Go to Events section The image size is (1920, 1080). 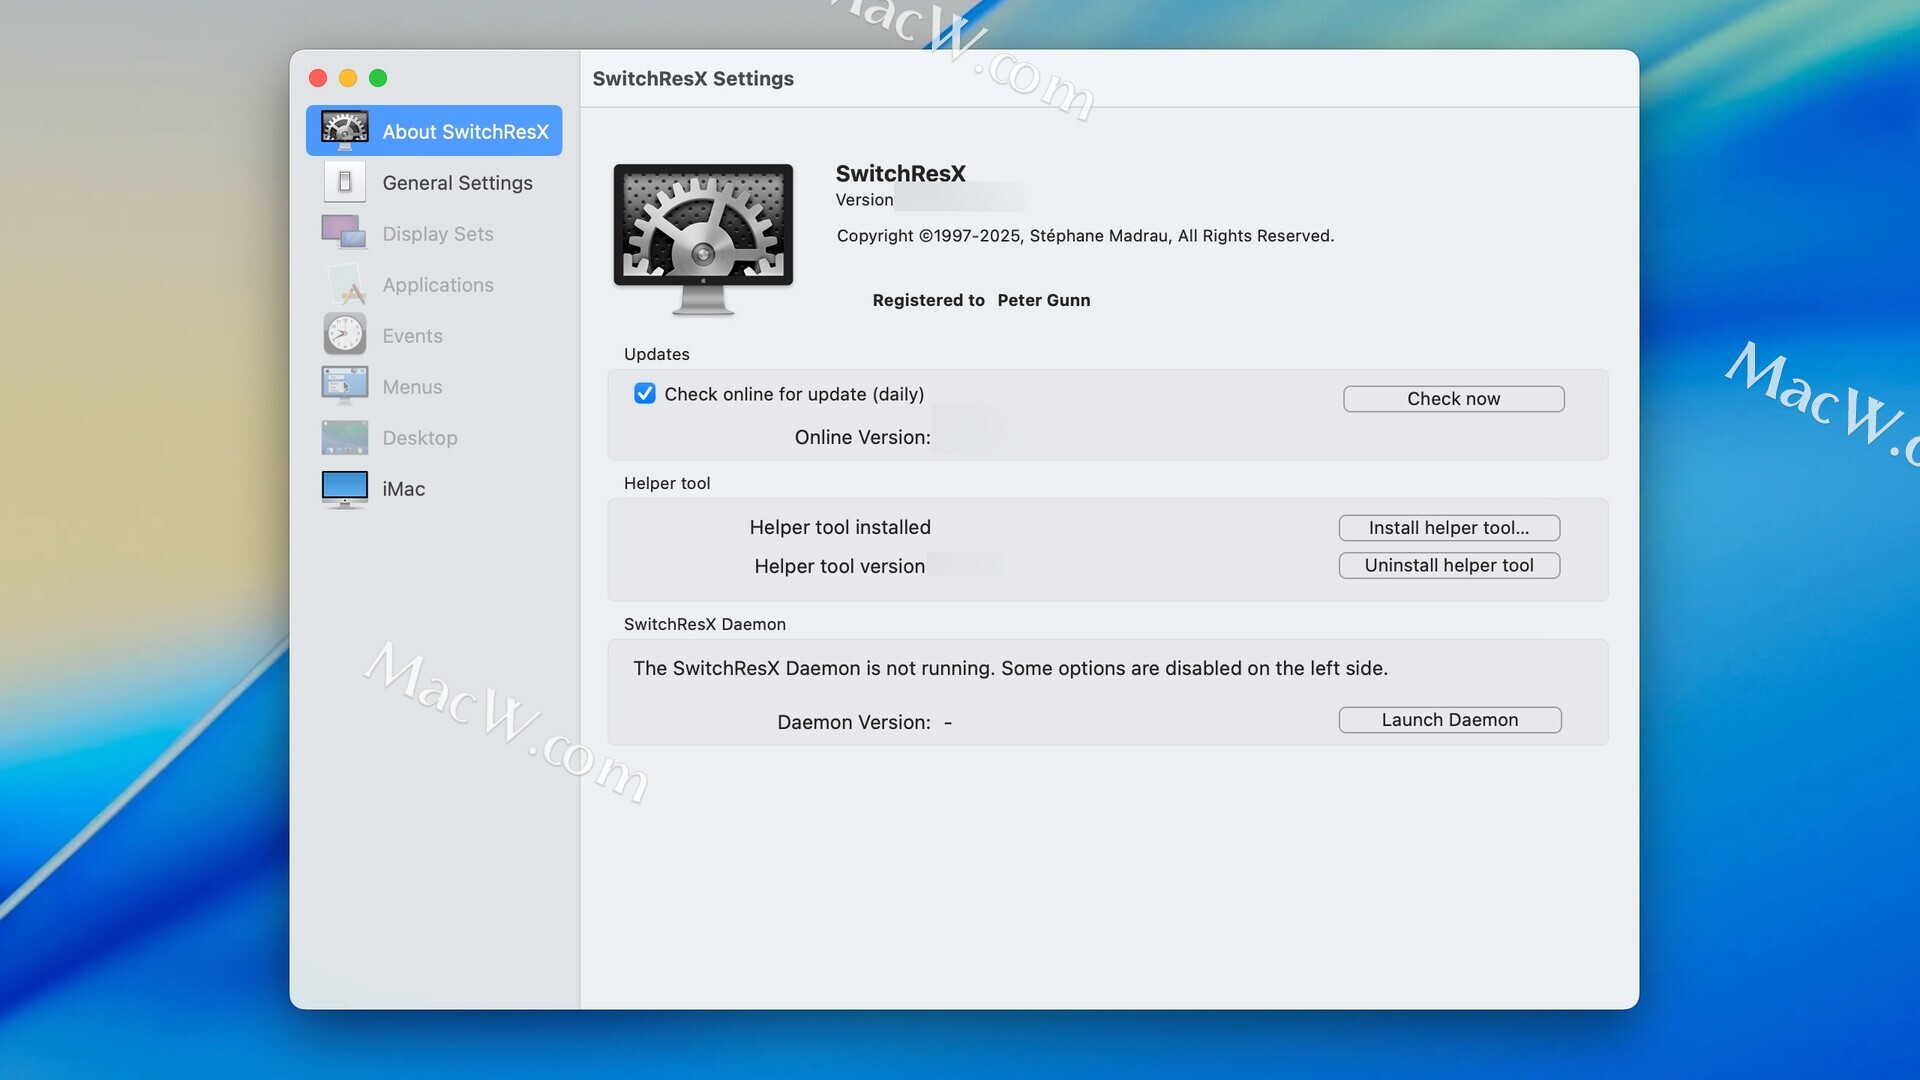[x=412, y=336]
